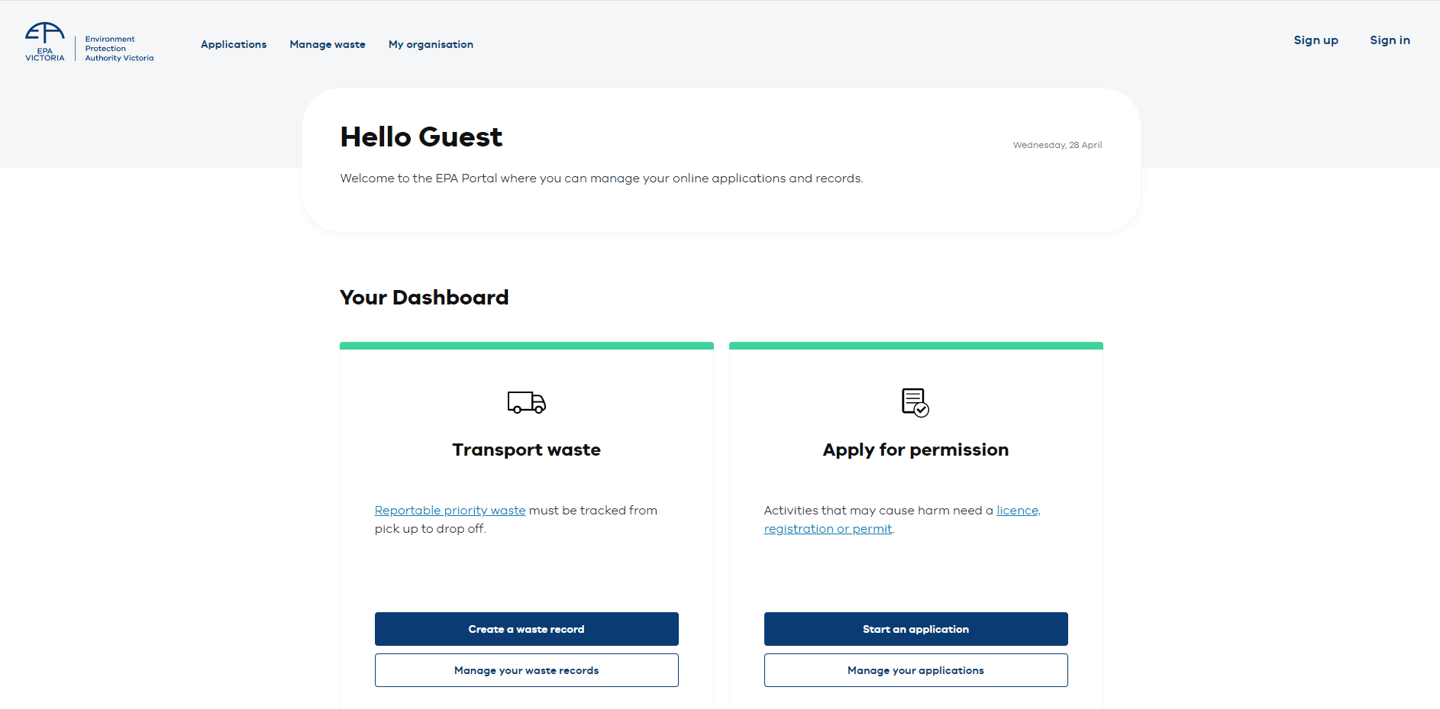Click the Wednesday, 28 April date text
This screenshot has height=709, width=1440.
(x=1057, y=145)
